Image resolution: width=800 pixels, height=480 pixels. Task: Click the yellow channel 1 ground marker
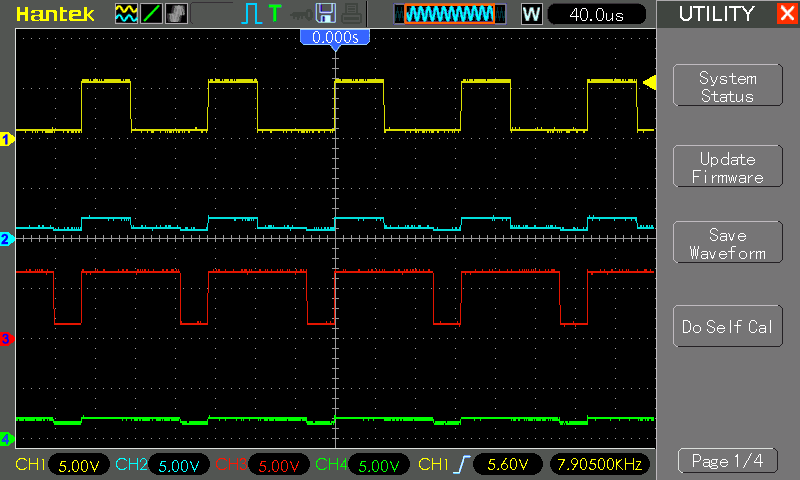7,139
